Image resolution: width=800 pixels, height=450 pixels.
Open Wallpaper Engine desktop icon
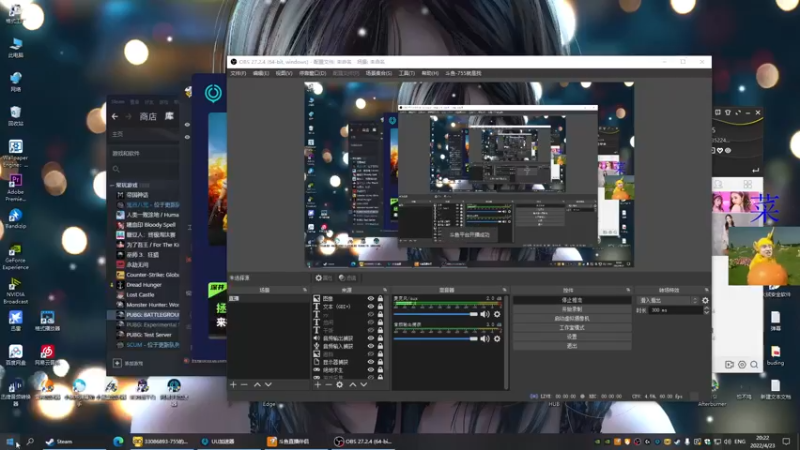[15, 153]
